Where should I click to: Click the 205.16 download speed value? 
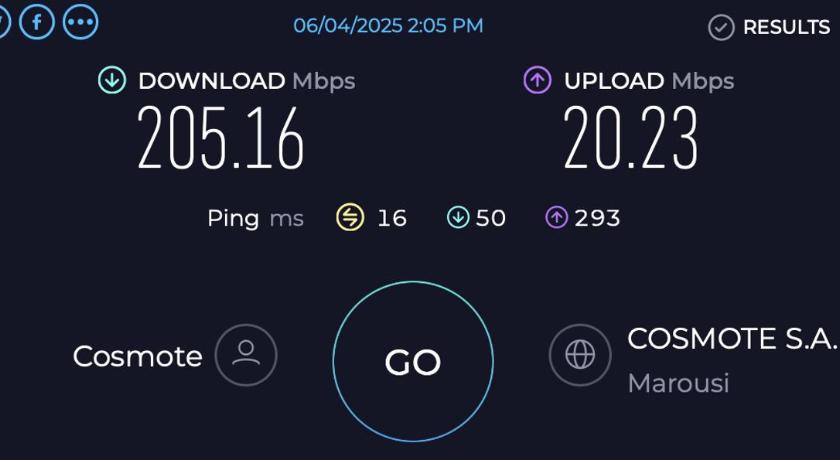(x=221, y=138)
